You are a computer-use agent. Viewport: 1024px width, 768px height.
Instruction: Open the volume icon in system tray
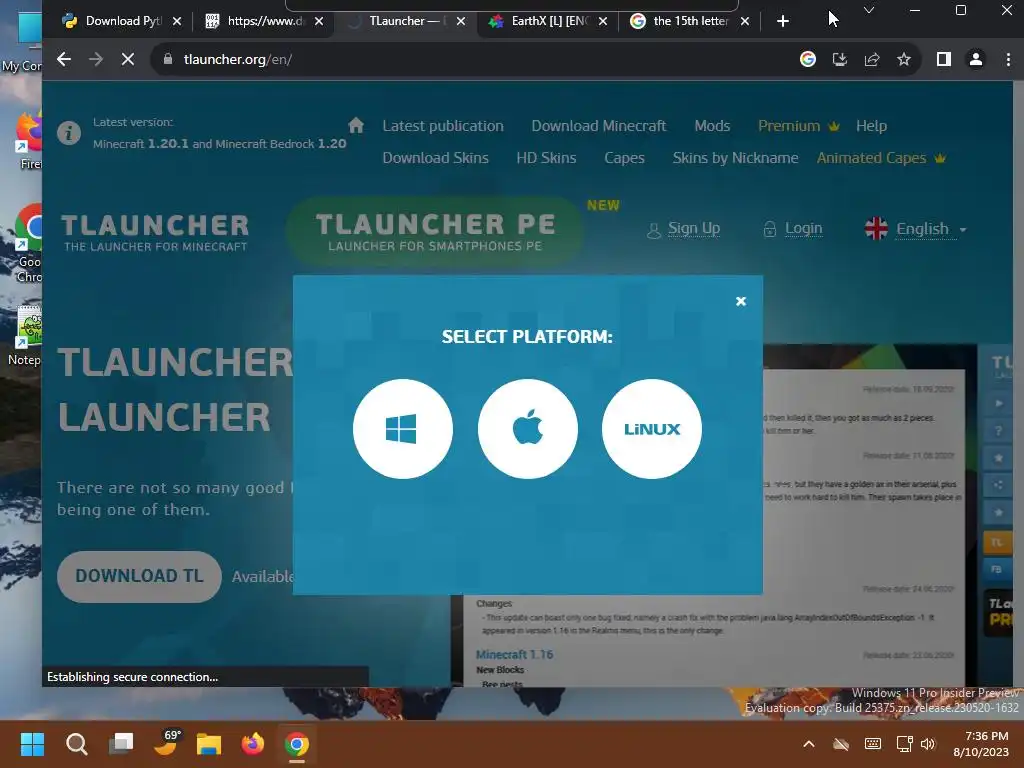927,744
